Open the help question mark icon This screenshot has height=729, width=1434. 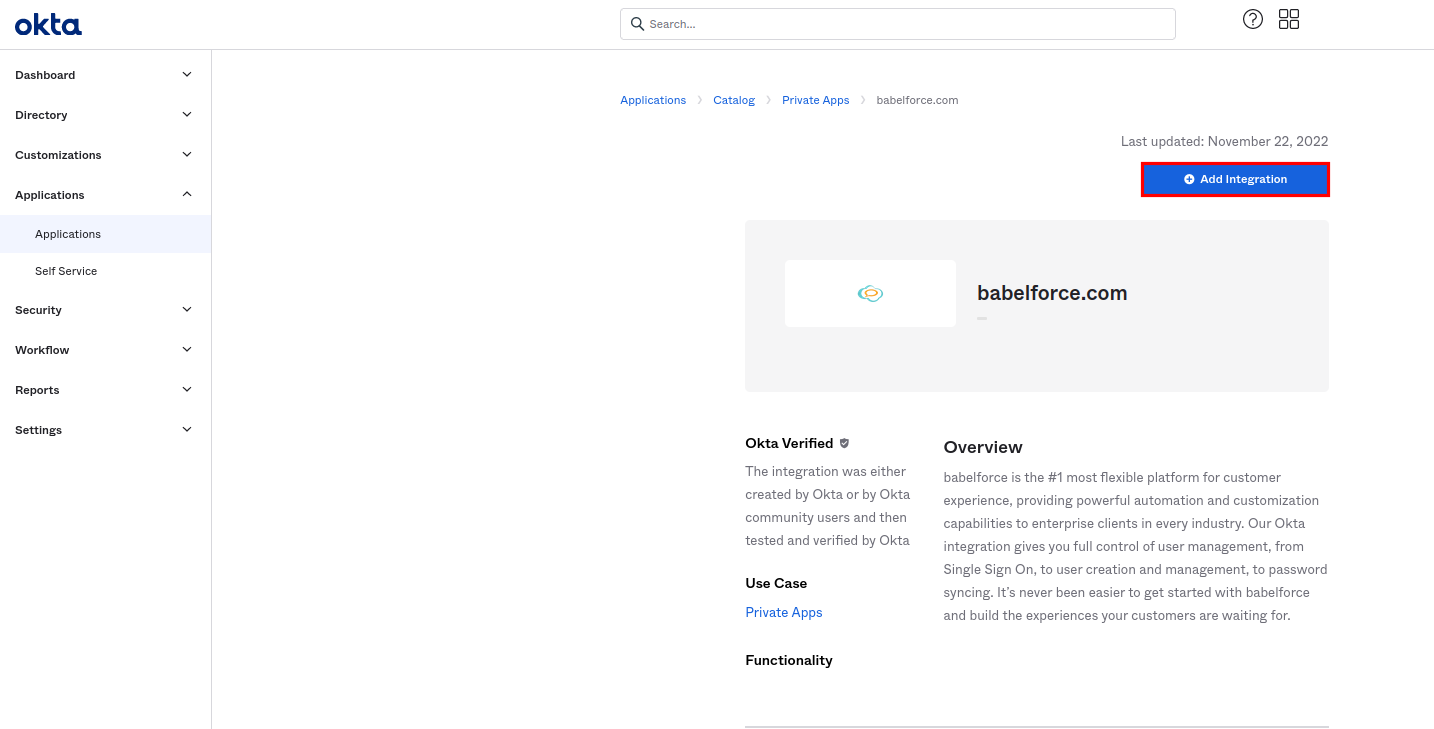point(1253,19)
